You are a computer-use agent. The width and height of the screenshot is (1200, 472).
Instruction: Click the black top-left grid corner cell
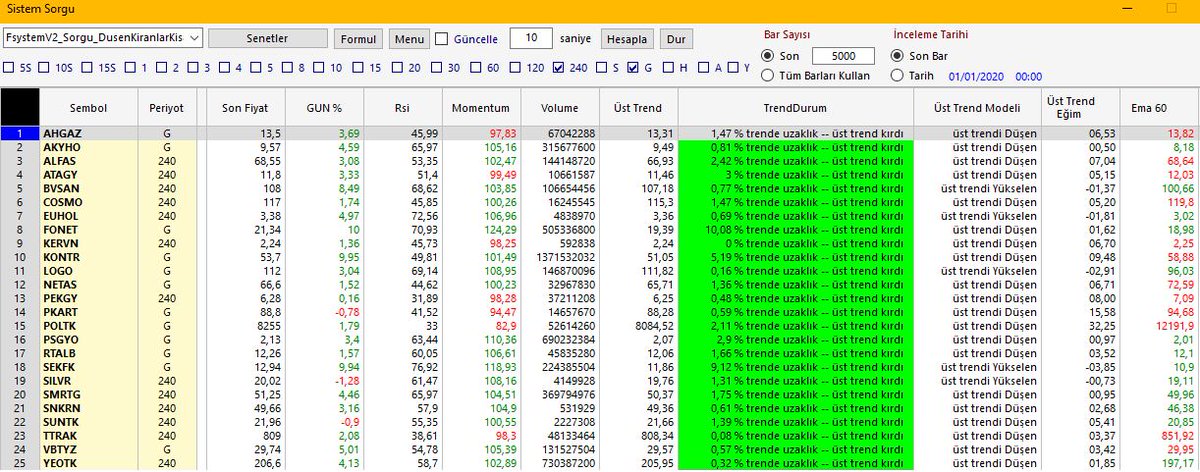point(20,107)
